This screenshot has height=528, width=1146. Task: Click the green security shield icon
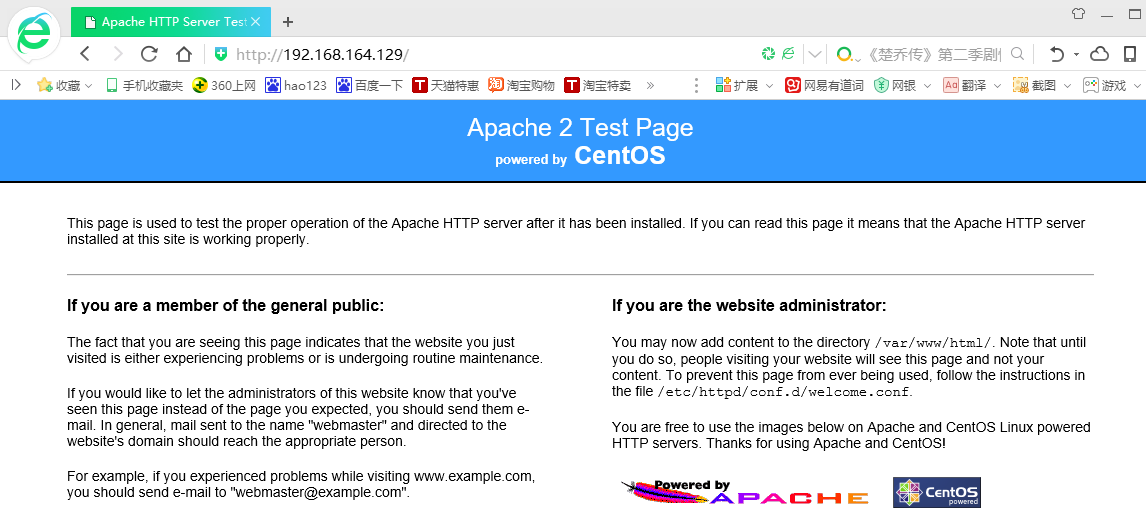pos(221,54)
